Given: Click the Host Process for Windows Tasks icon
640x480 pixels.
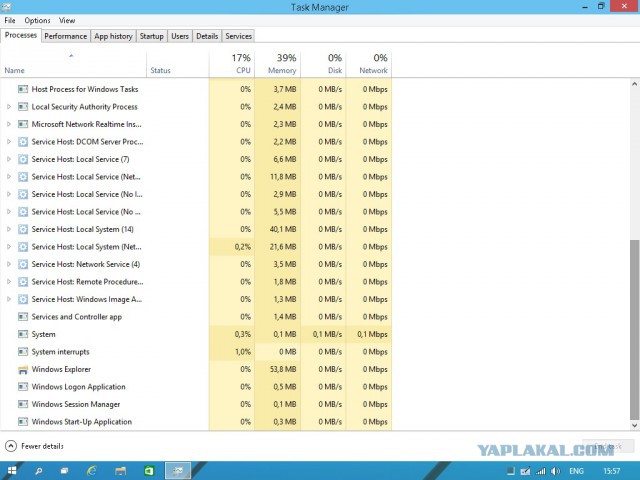Looking at the screenshot, I should tap(23, 89).
